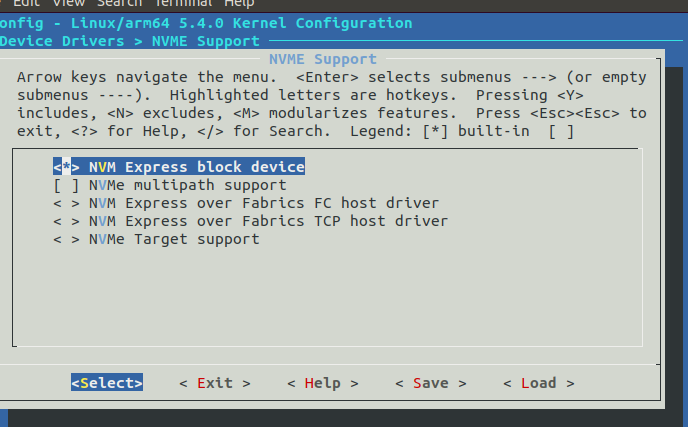
Task: Click the Load button
Action: [x=538, y=383]
